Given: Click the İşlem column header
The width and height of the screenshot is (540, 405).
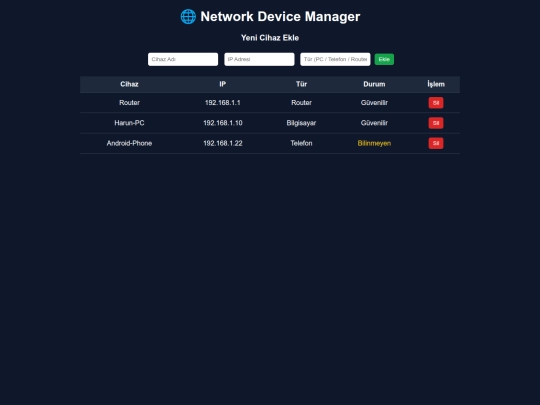Looking at the screenshot, I should point(436,84).
